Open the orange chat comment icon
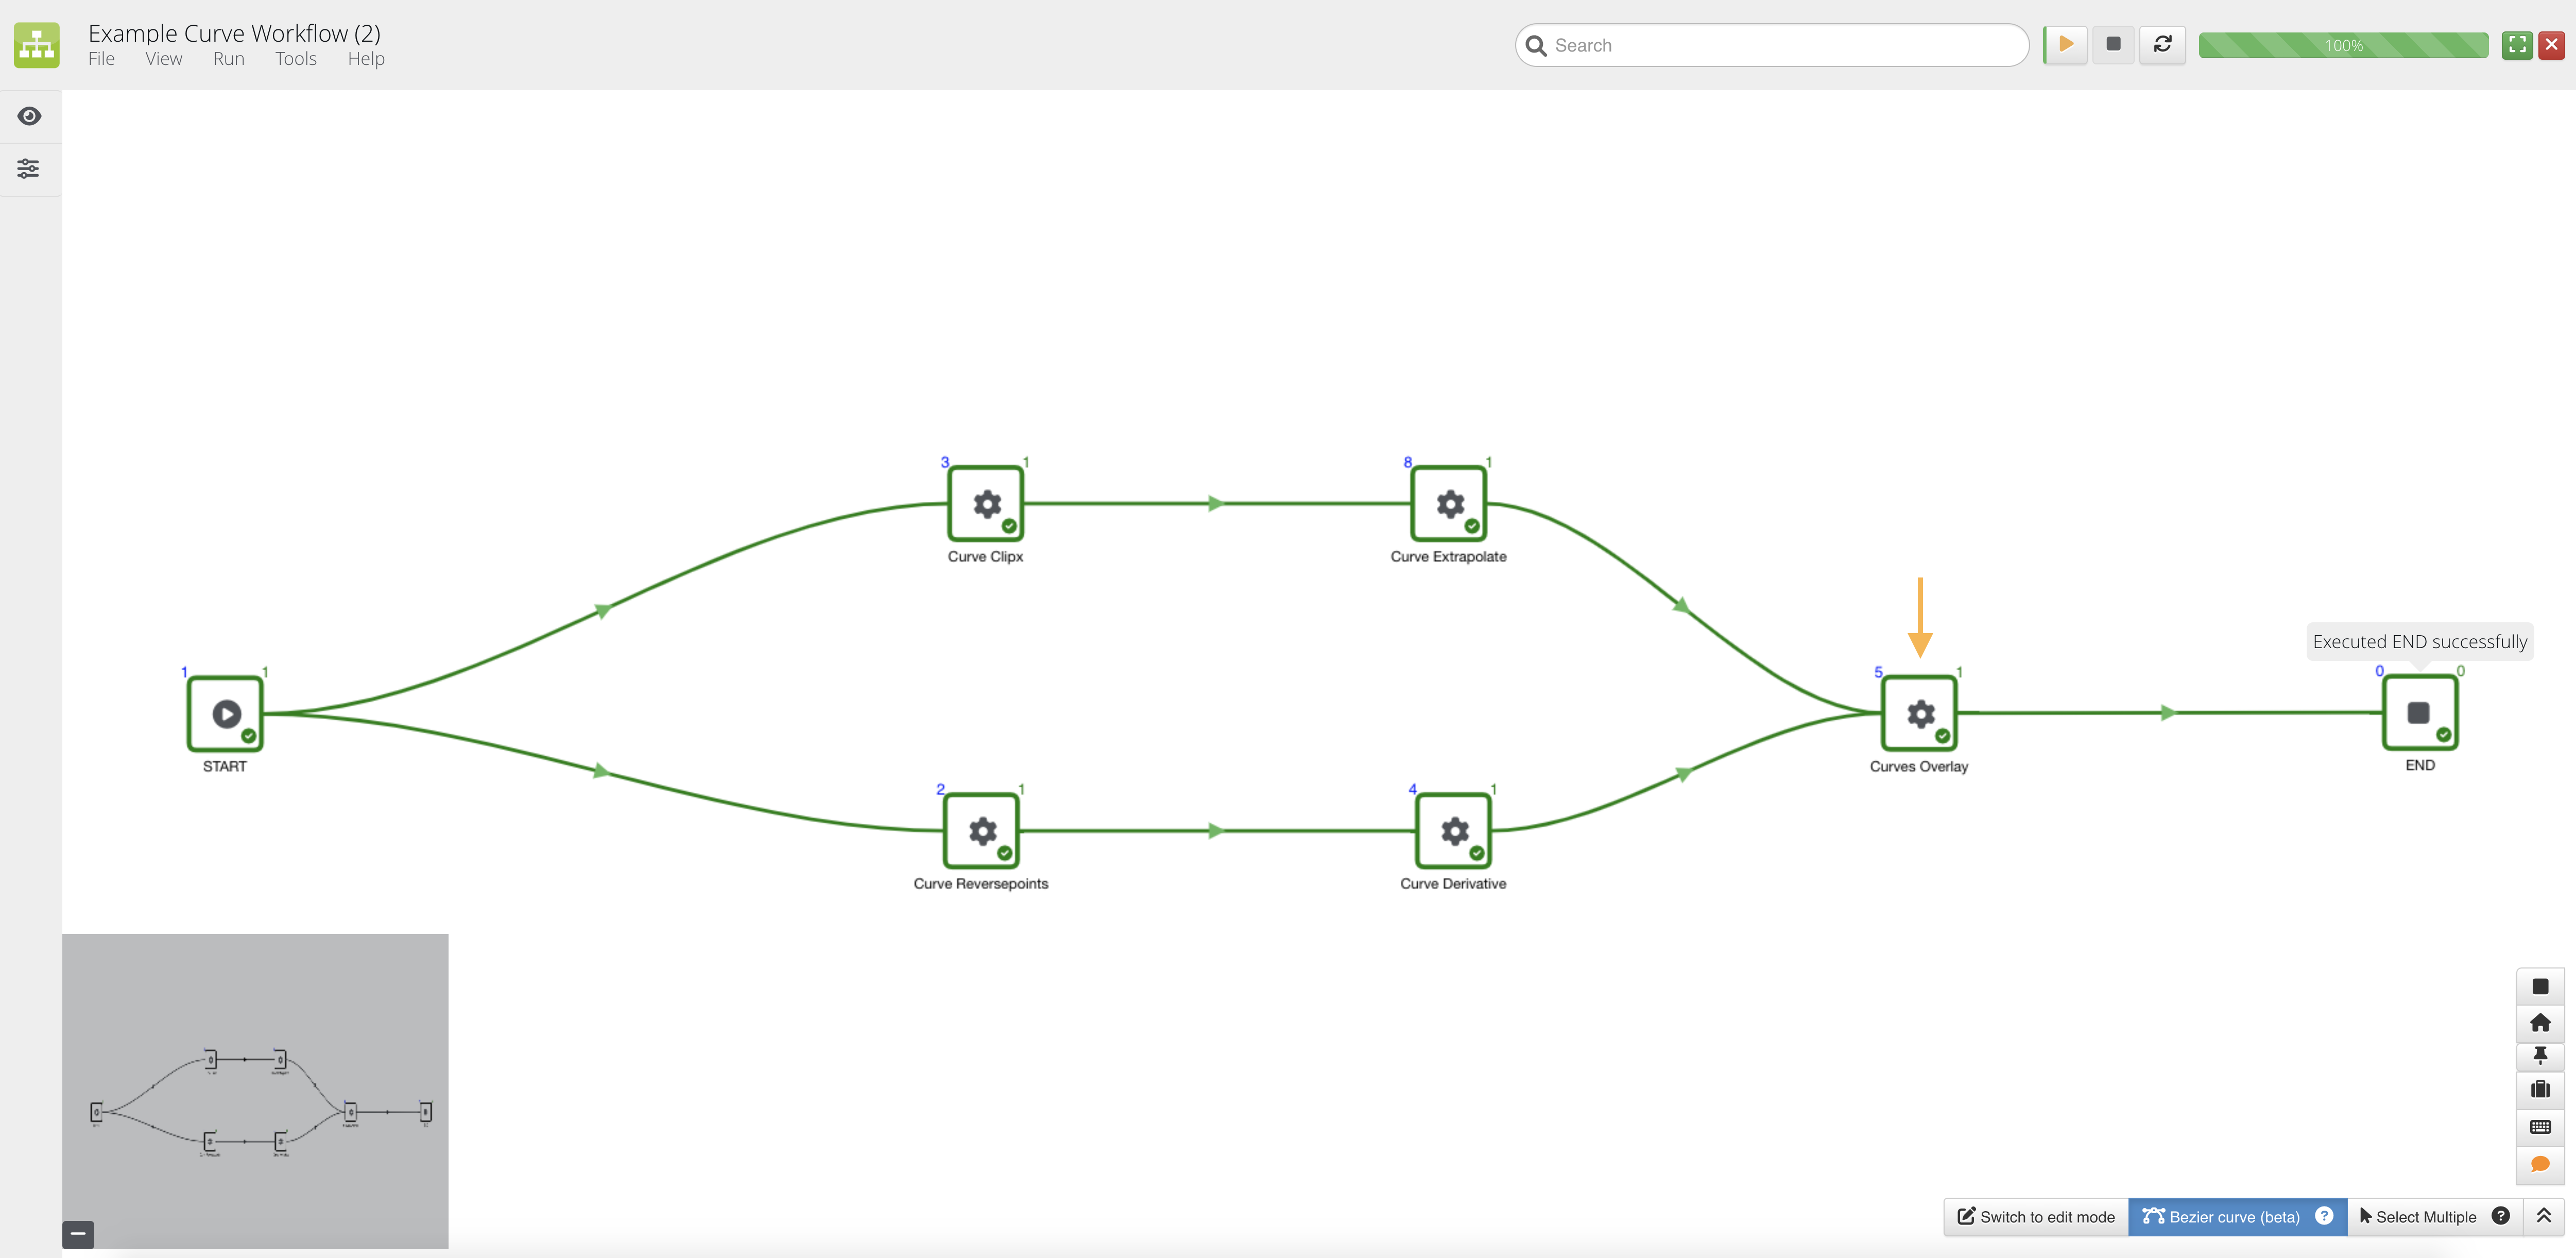2576x1258 pixels. click(x=2540, y=1164)
